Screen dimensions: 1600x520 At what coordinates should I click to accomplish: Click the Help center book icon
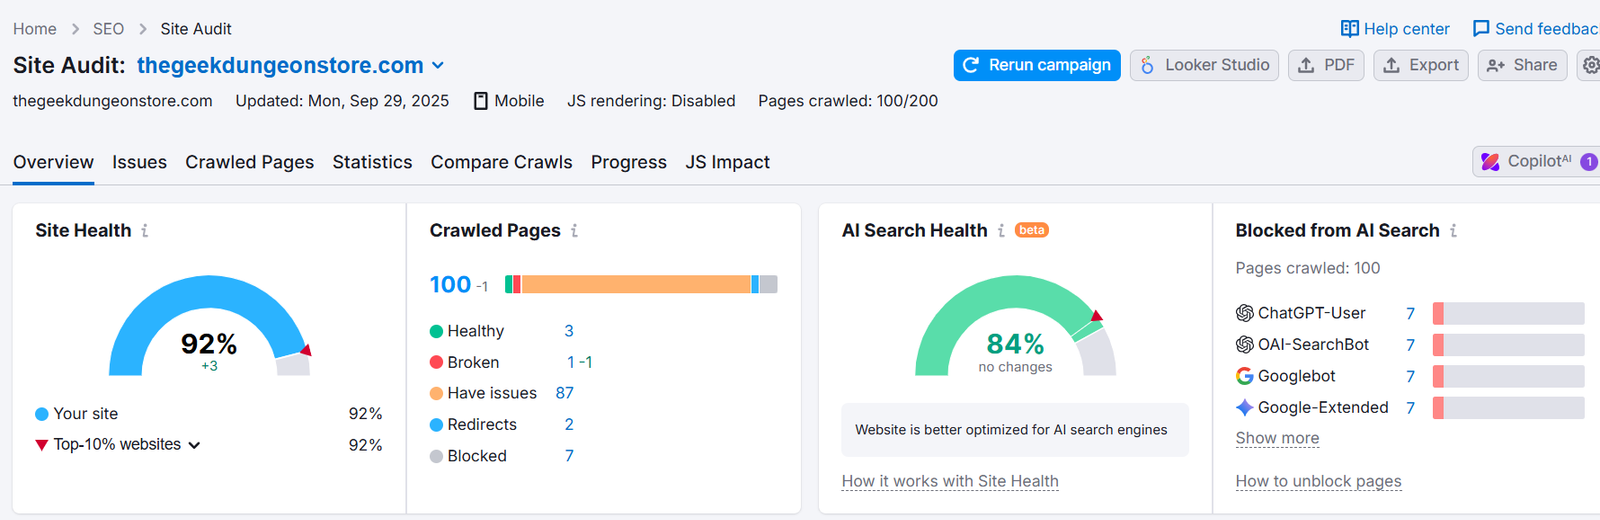1350,29
